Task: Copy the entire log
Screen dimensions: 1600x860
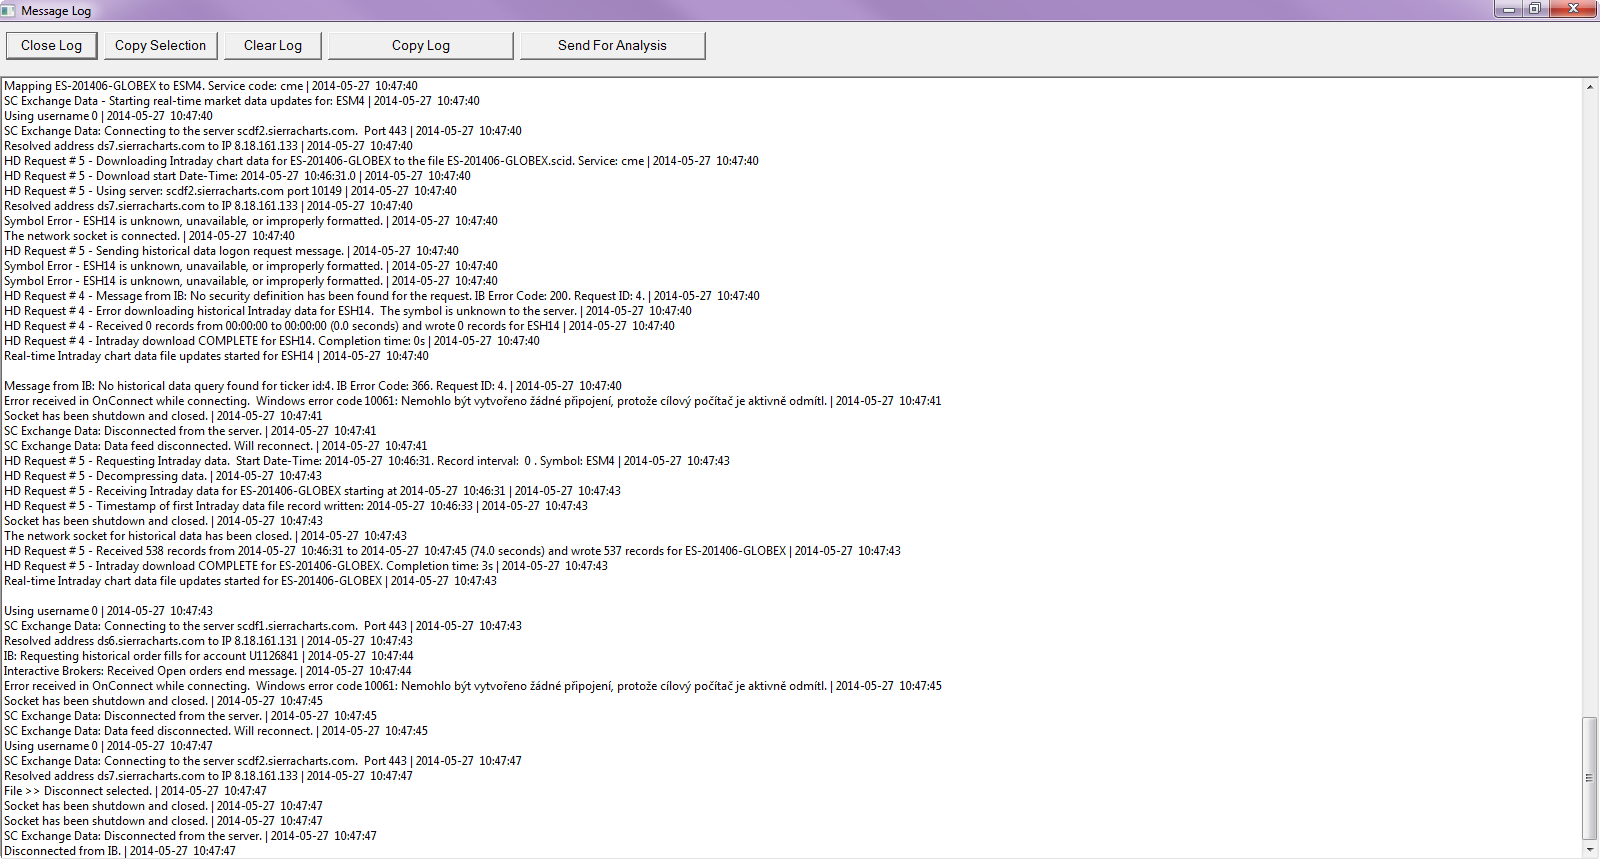Action: [x=421, y=46]
